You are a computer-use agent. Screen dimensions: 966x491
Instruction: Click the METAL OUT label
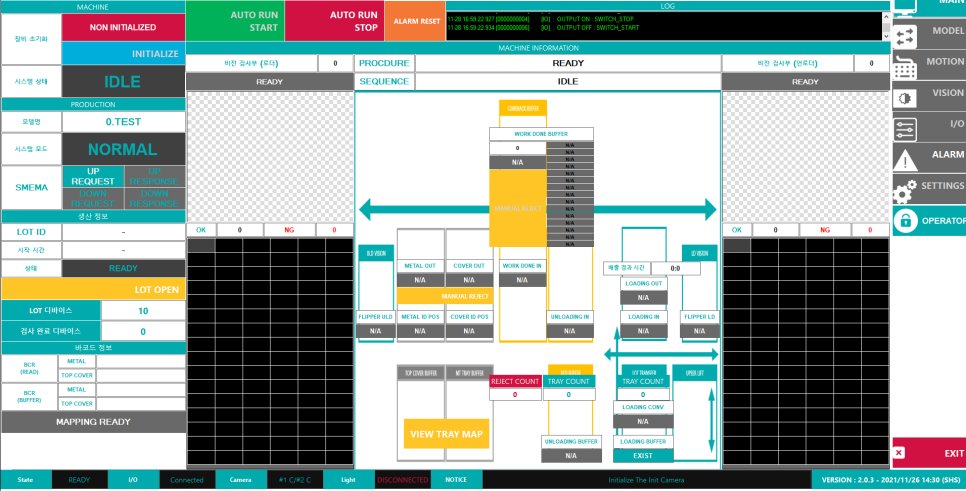pos(420,266)
